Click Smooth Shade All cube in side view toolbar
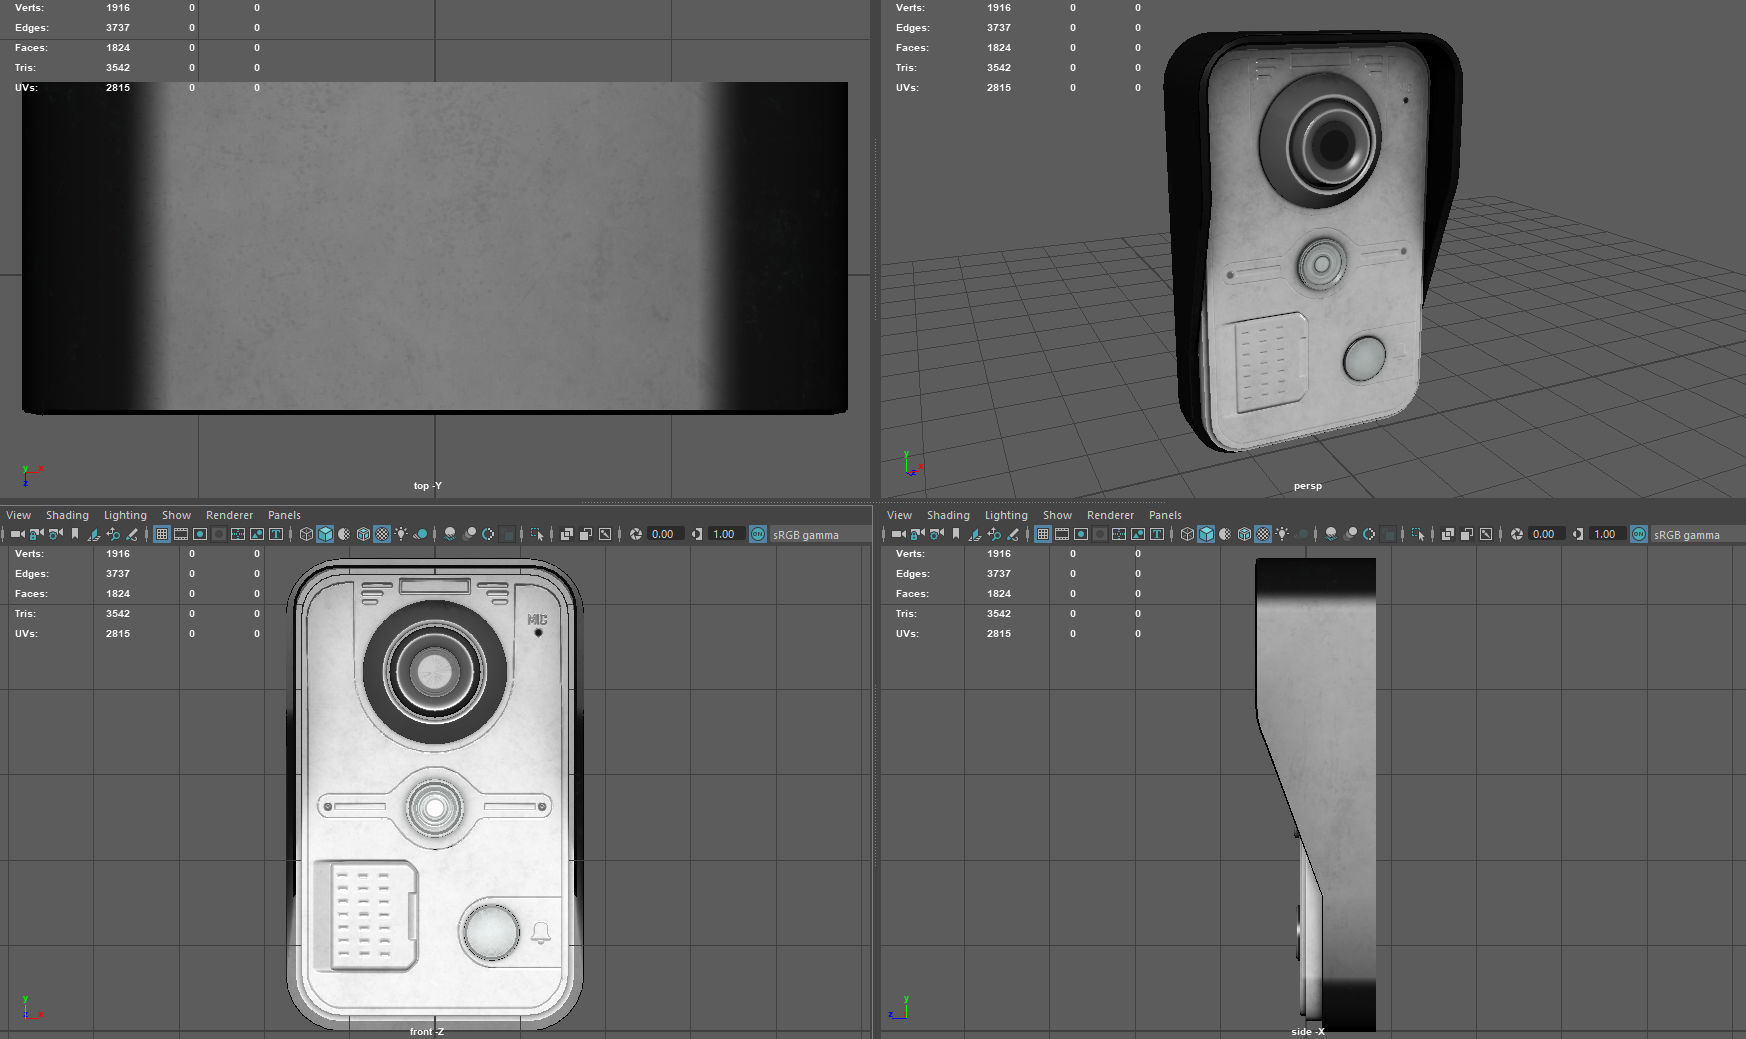Image resolution: width=1746 pixels, height=1039 pixels. click(x=1206, y=534)
